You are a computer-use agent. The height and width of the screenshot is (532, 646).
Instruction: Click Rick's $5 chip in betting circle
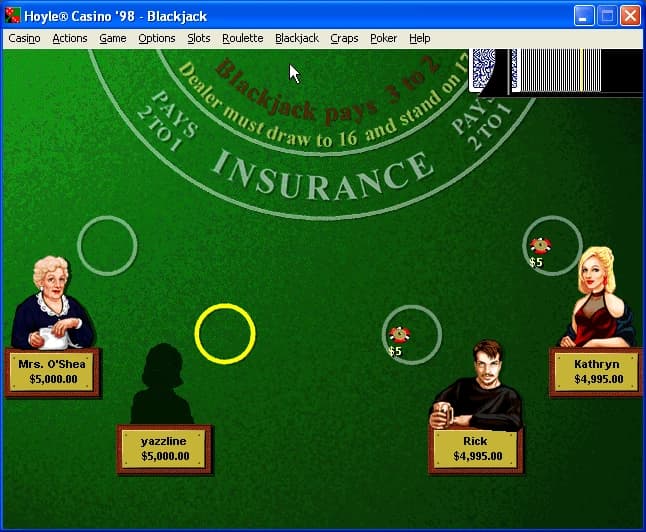[x=400, y=334]
